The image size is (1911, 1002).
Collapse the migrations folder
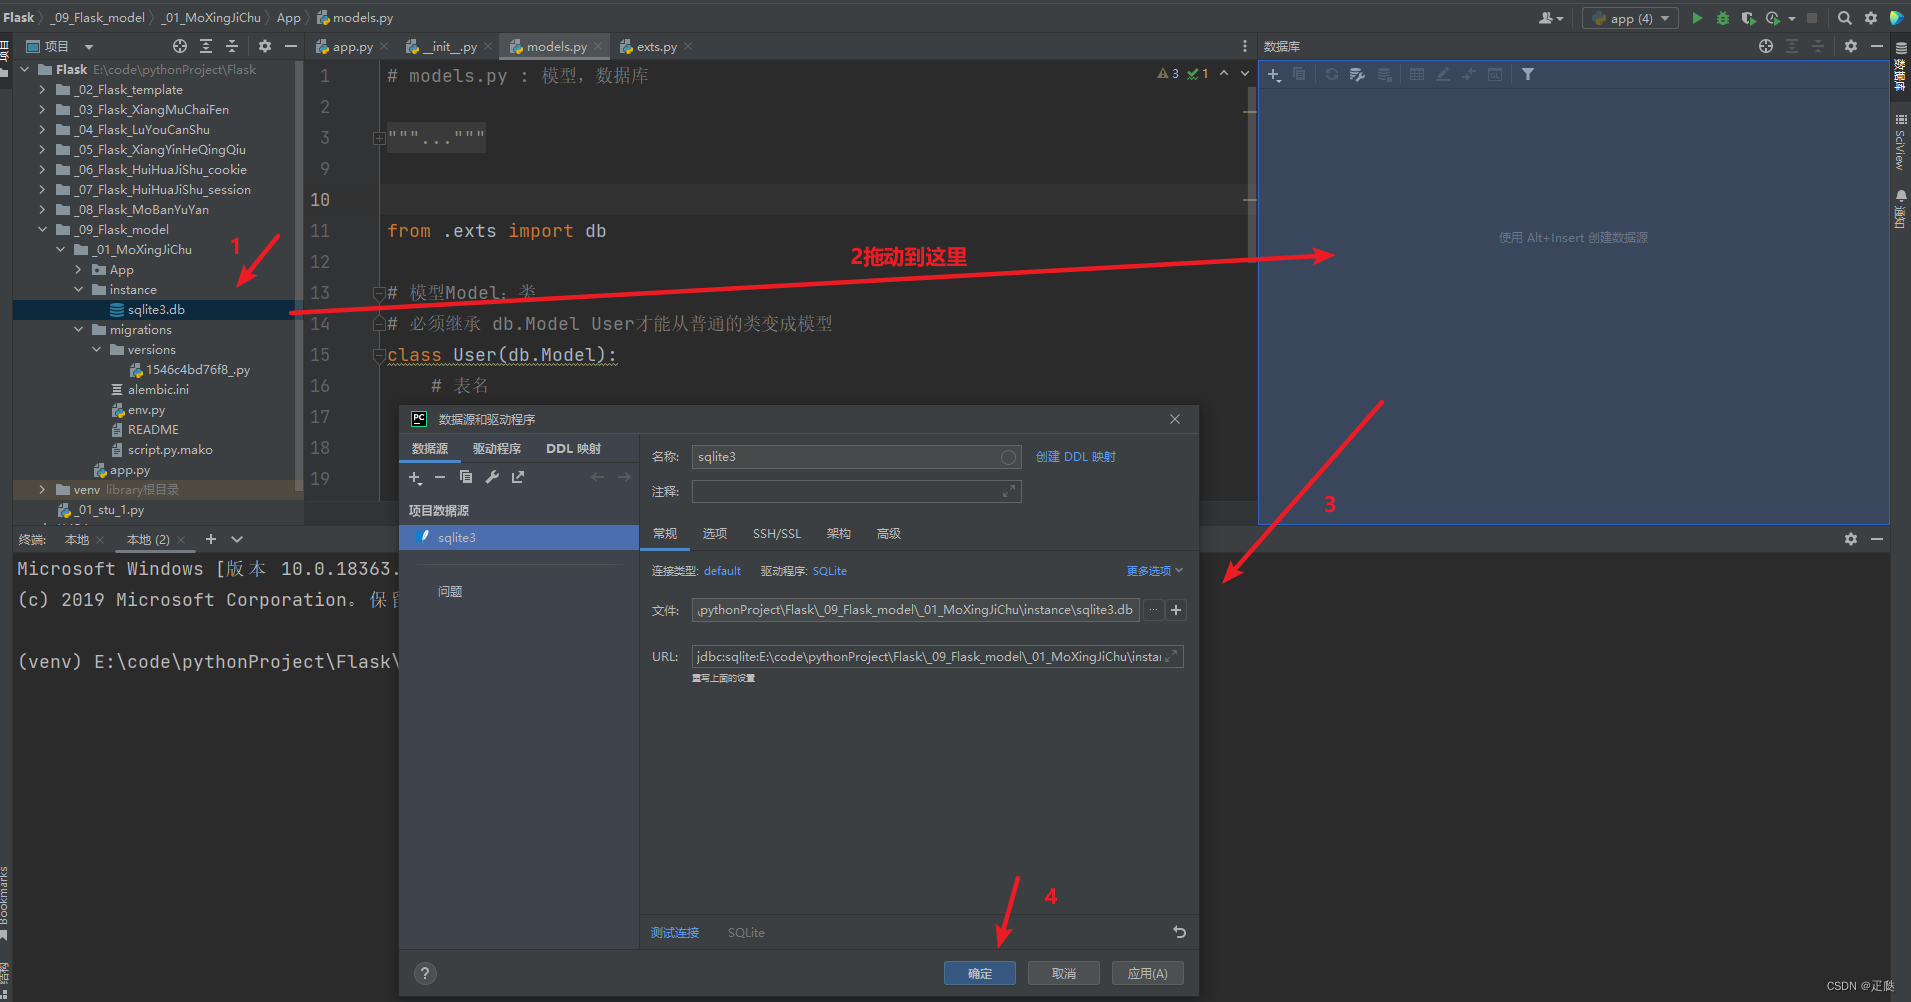(78, 330)
